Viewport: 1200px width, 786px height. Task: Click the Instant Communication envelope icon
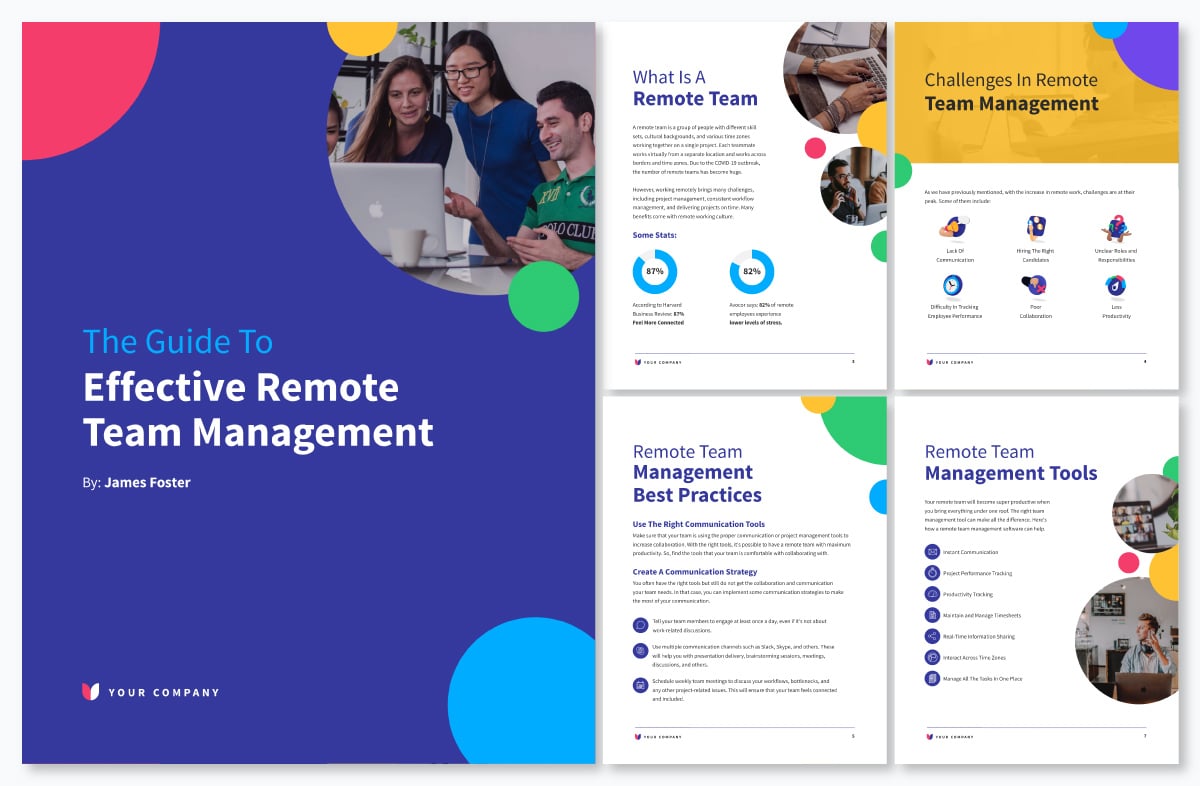point(932,552)
